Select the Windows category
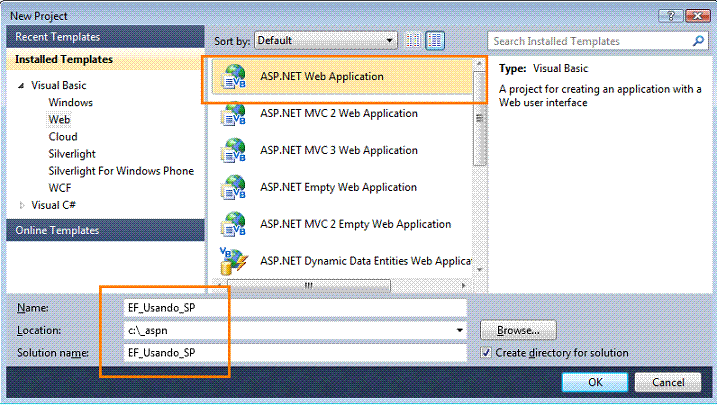 pyautogui.click(x=71, y=102)
